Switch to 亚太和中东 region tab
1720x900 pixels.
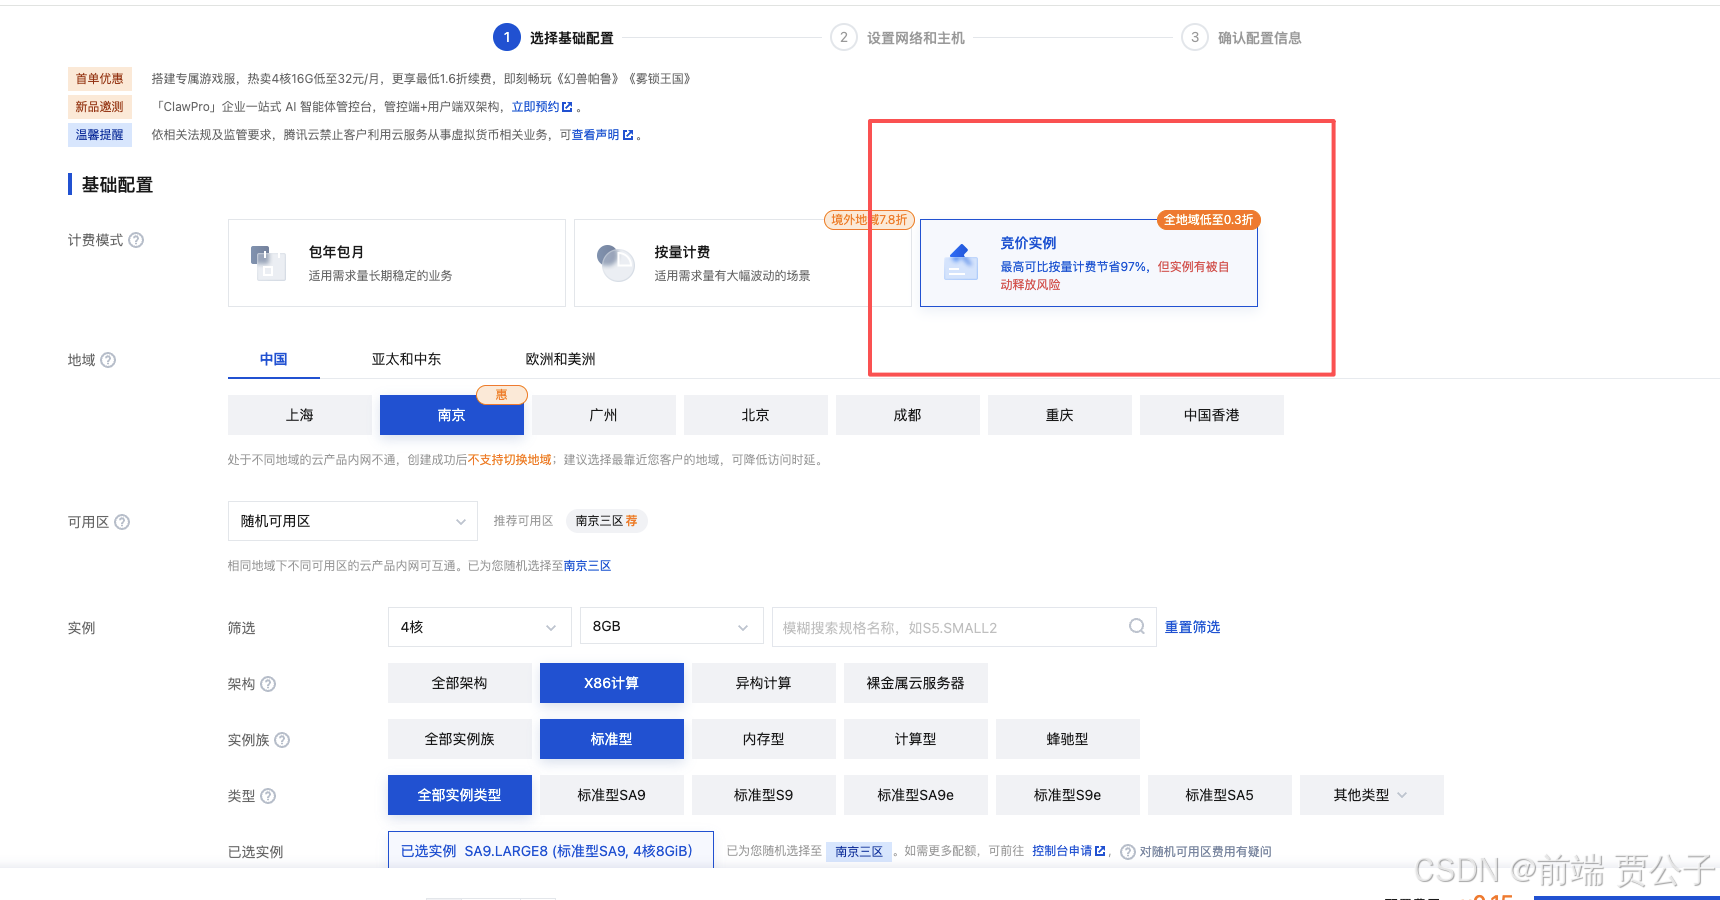[x=406, y=359]
